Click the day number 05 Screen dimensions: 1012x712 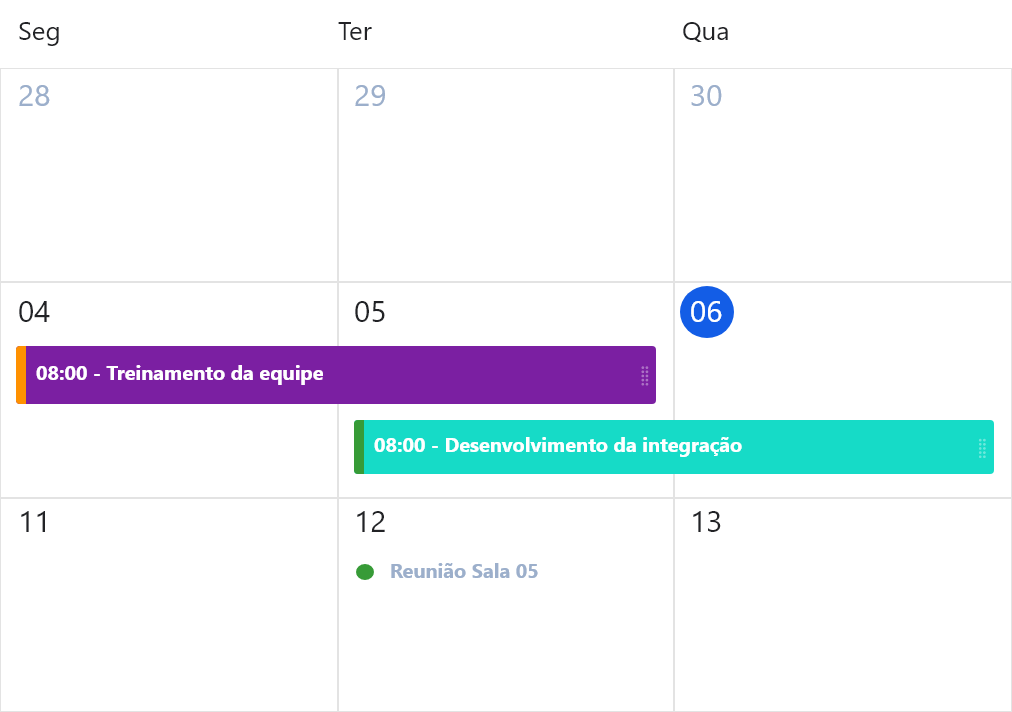pos(370,312)
